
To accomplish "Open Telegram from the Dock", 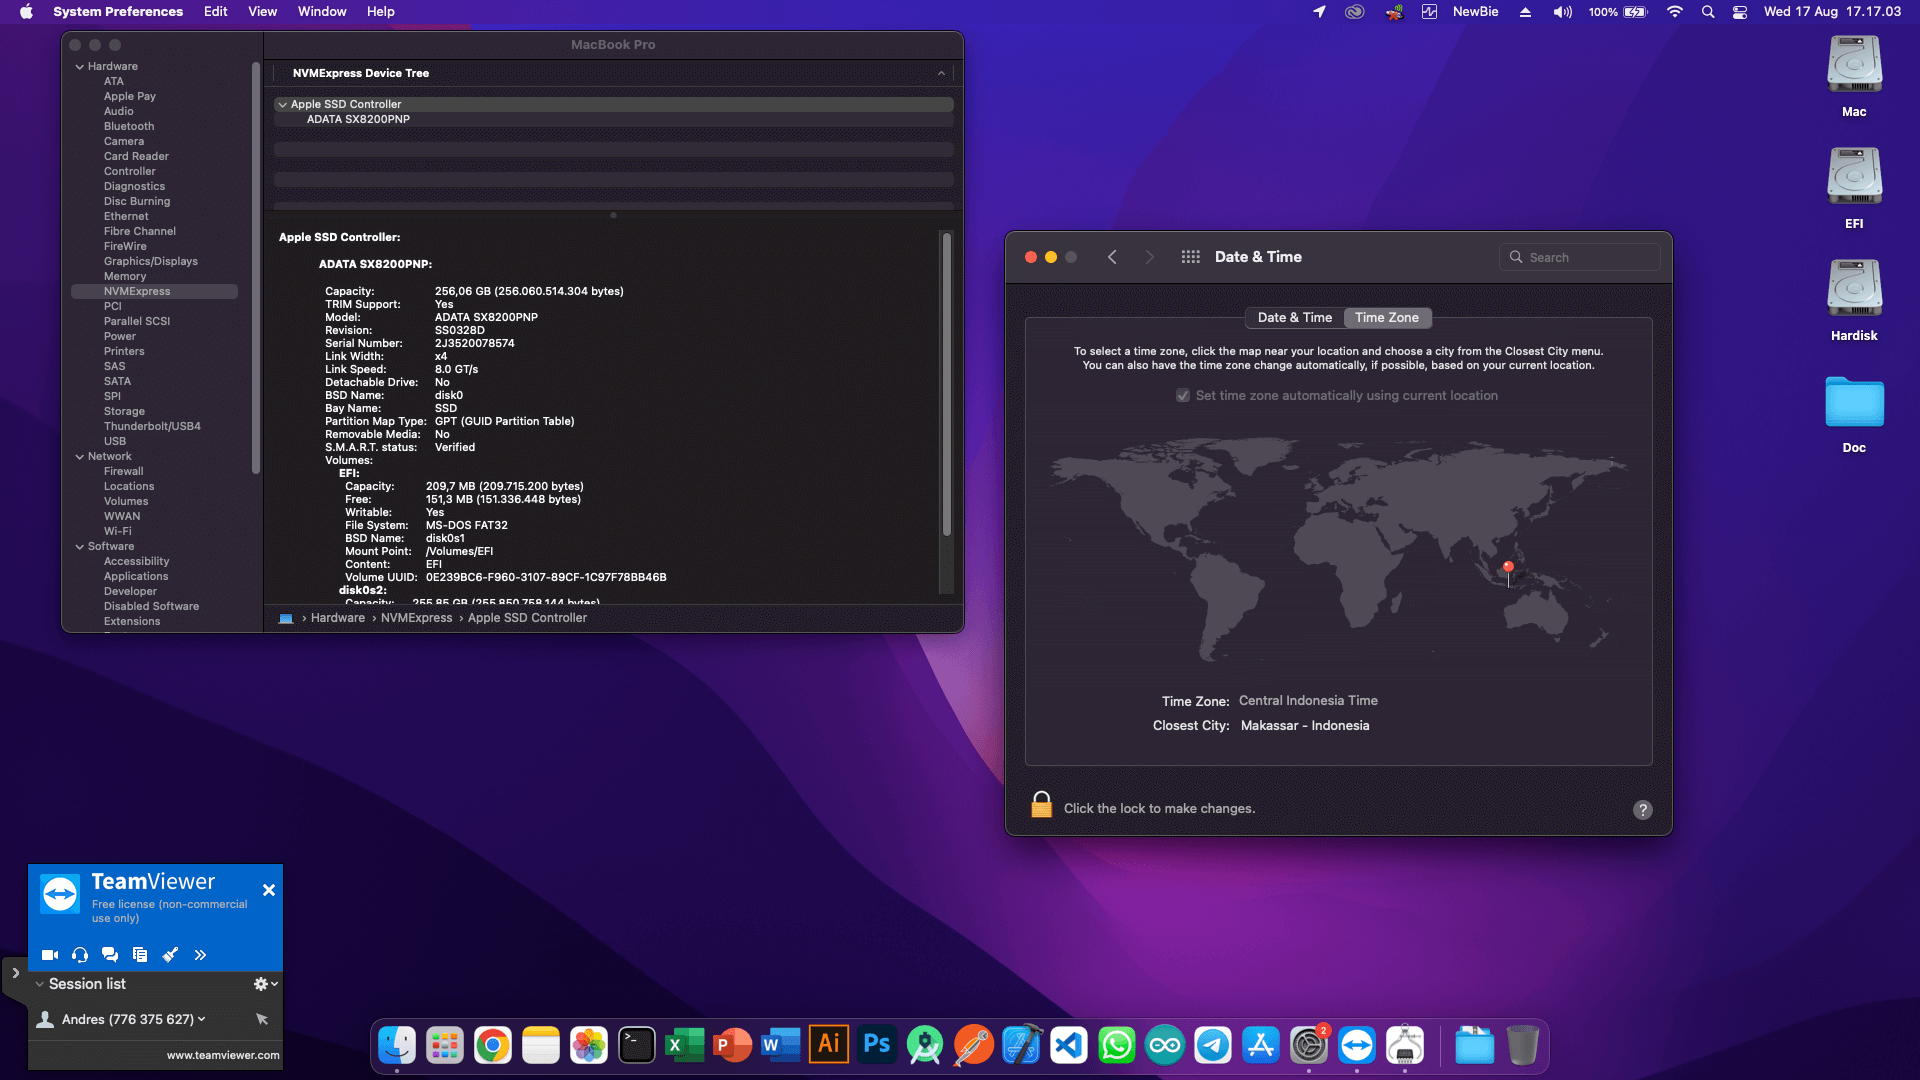I will pos(1213,1046).
